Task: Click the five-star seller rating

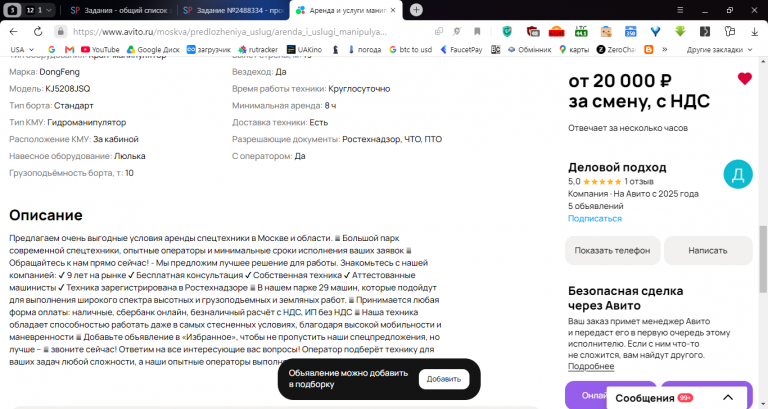Action: (x=602, y=181)
